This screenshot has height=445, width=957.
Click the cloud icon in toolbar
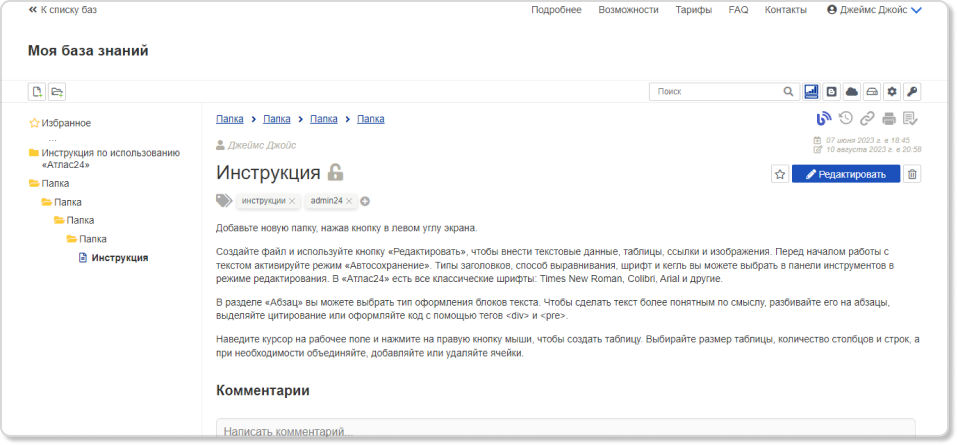pyautogui.click(x=851, y=92)
